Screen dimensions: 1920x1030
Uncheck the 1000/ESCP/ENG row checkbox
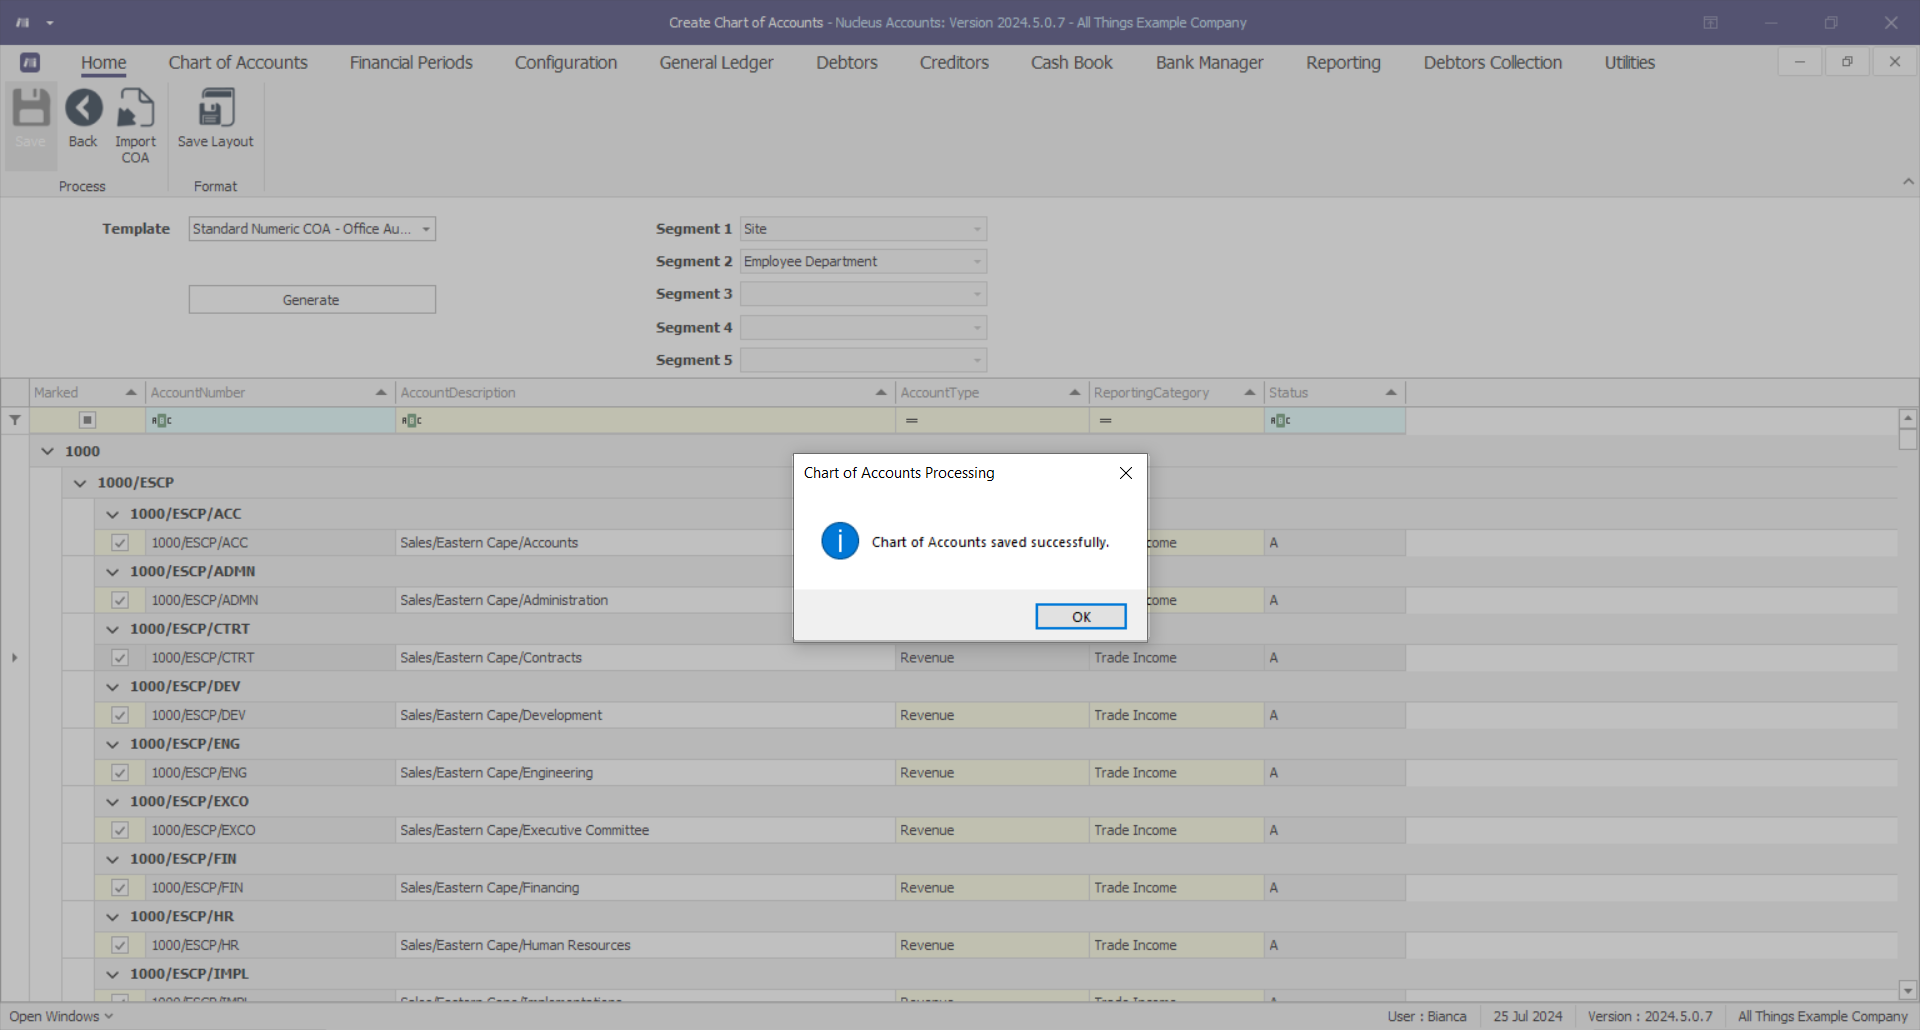(120, 773)
